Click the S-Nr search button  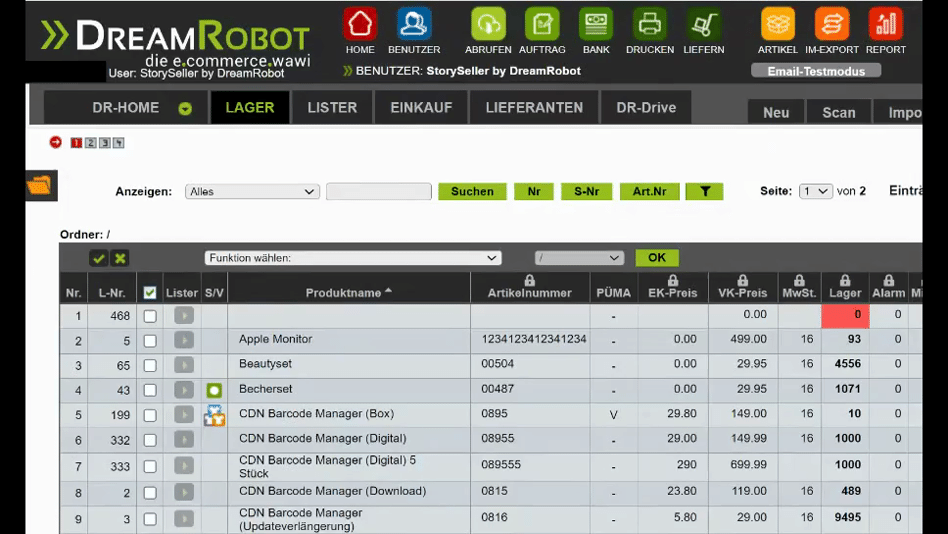coord(586,191)
